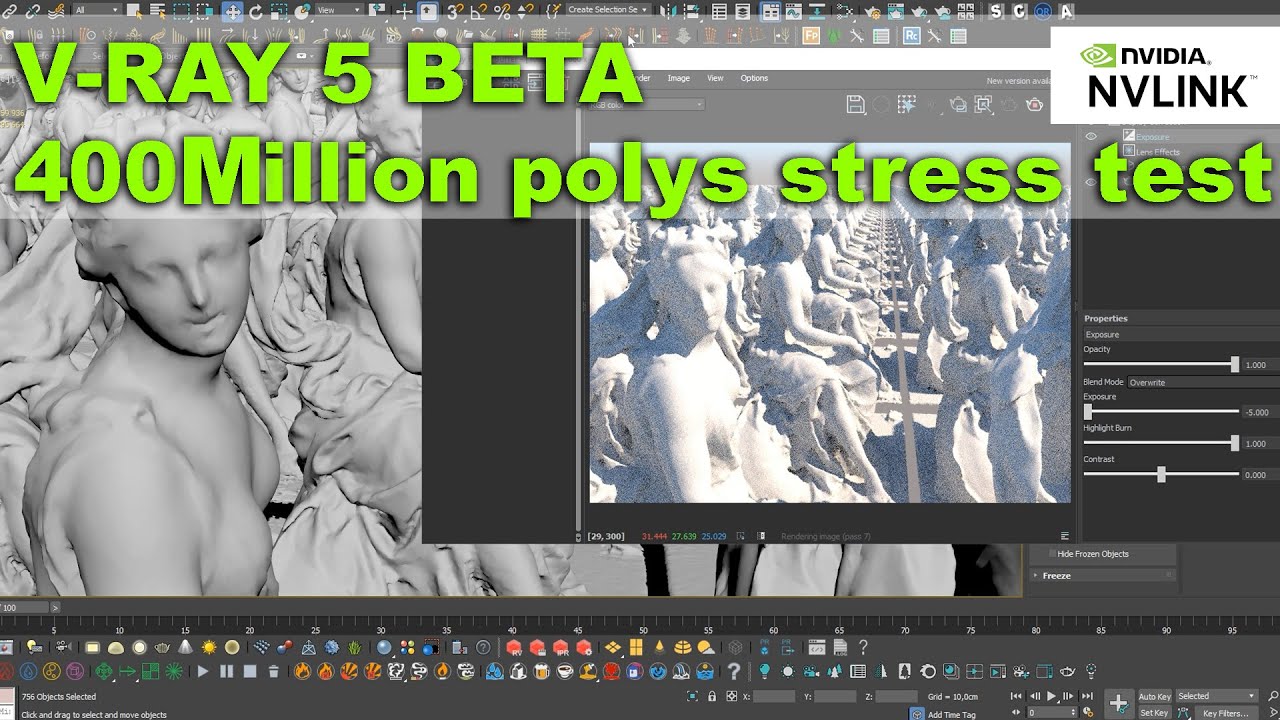Click the Phoenix simulation play button
This screenshot has height=720, width=1280.
click(x=202, y=671)
